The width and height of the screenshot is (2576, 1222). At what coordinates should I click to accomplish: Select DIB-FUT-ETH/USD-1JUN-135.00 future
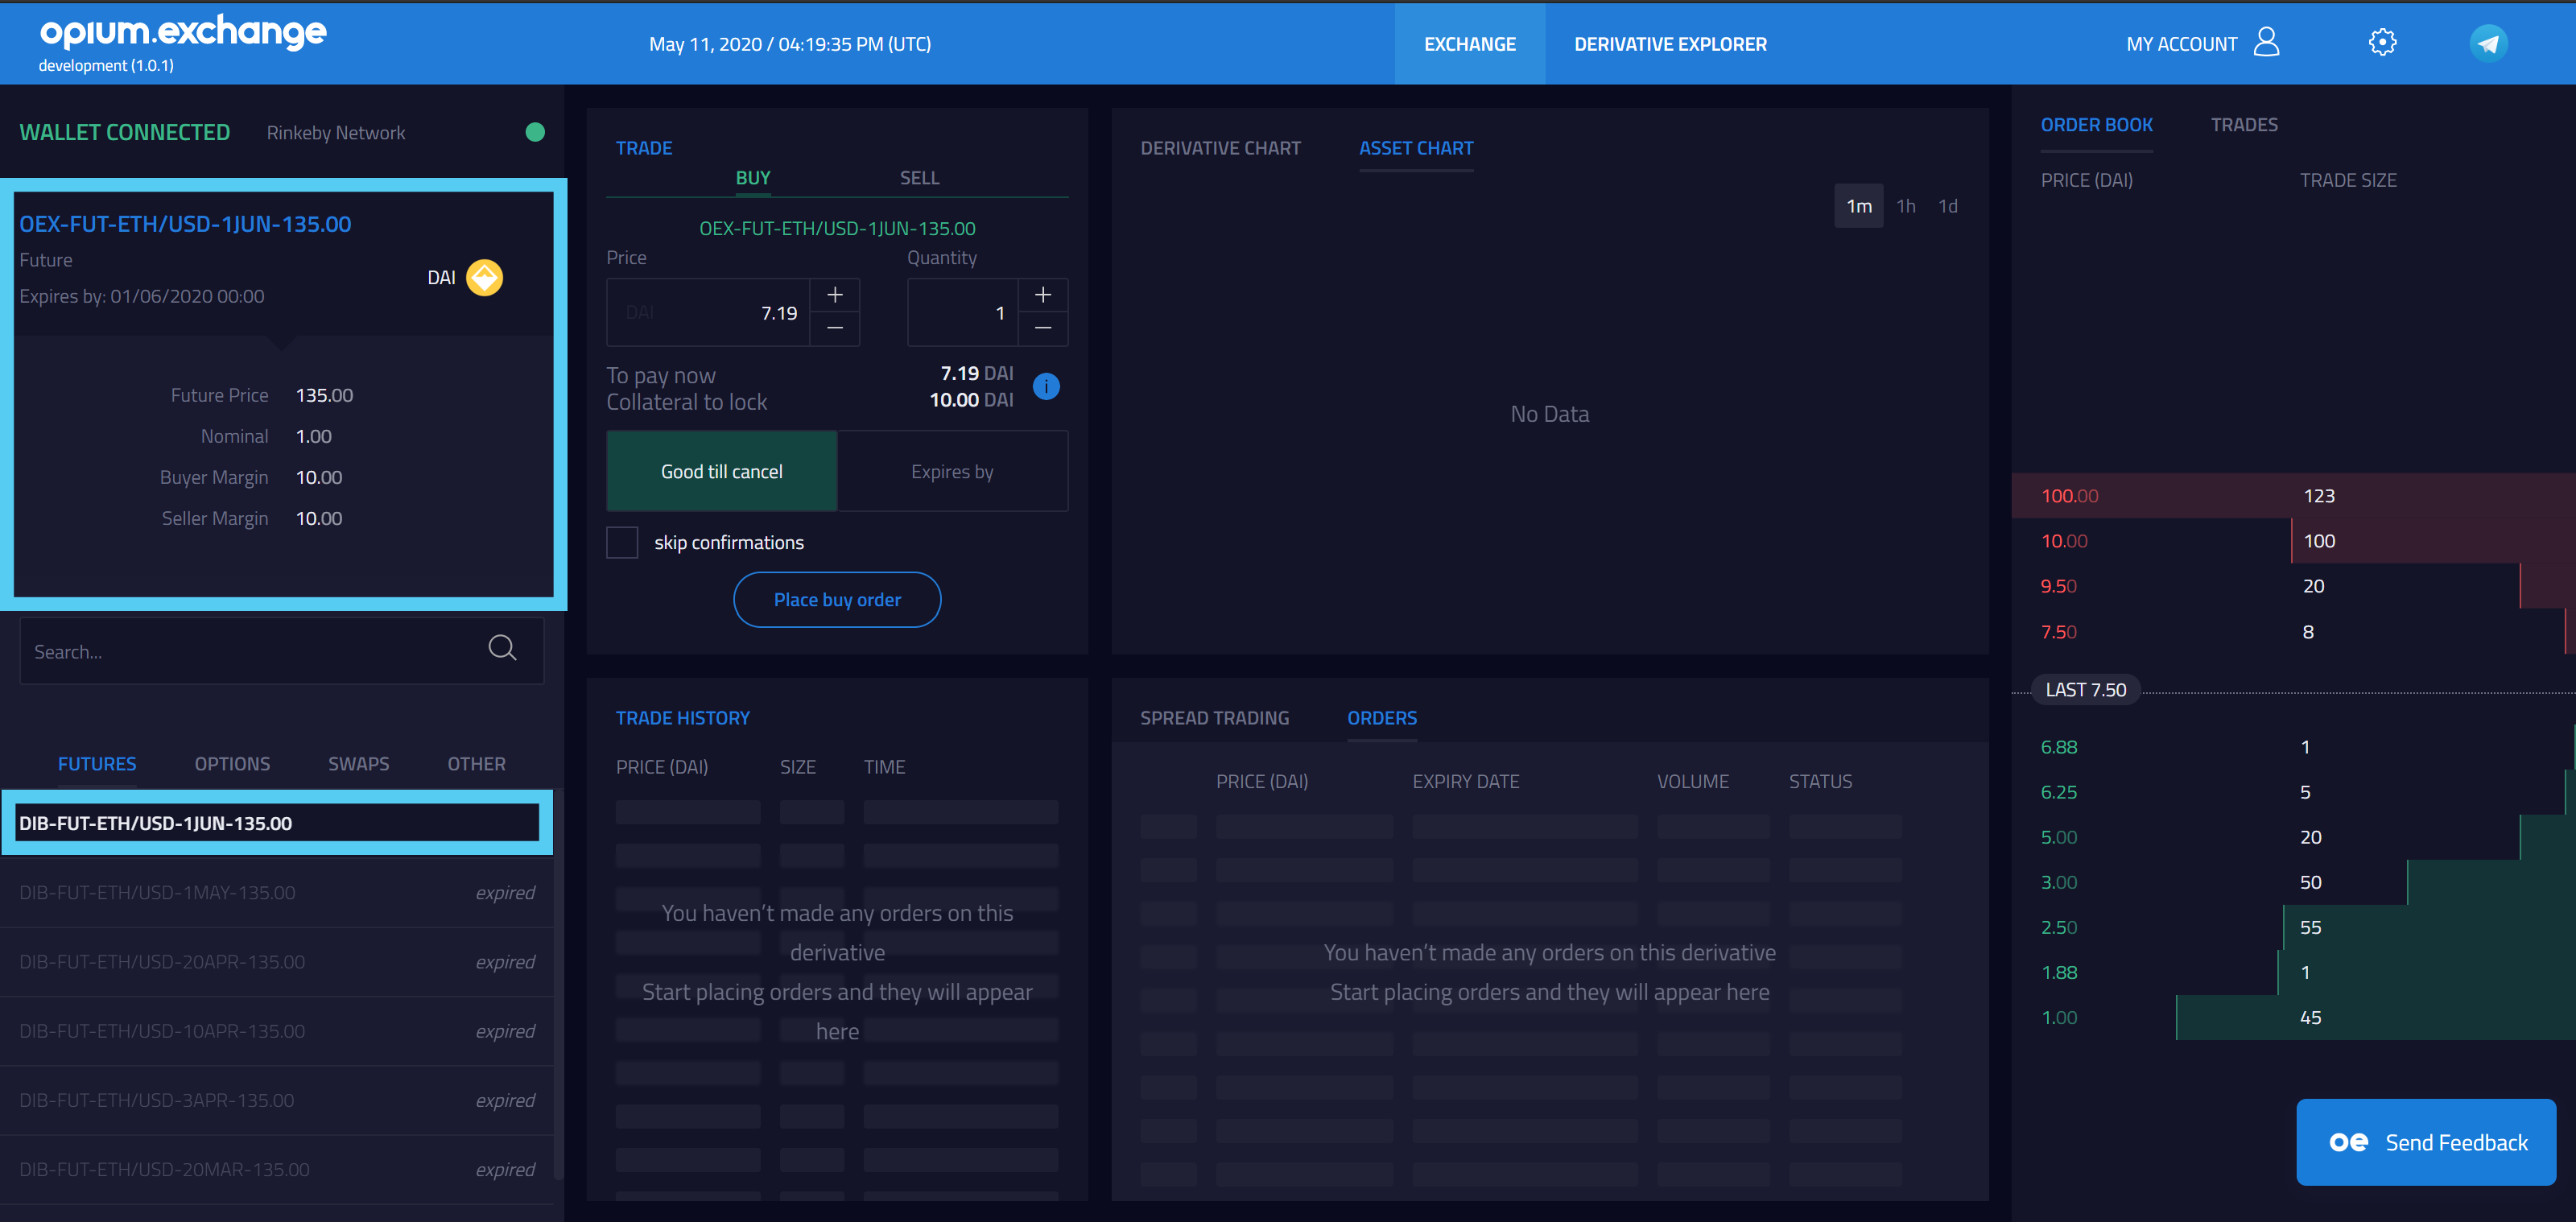[x=277, y=823]
